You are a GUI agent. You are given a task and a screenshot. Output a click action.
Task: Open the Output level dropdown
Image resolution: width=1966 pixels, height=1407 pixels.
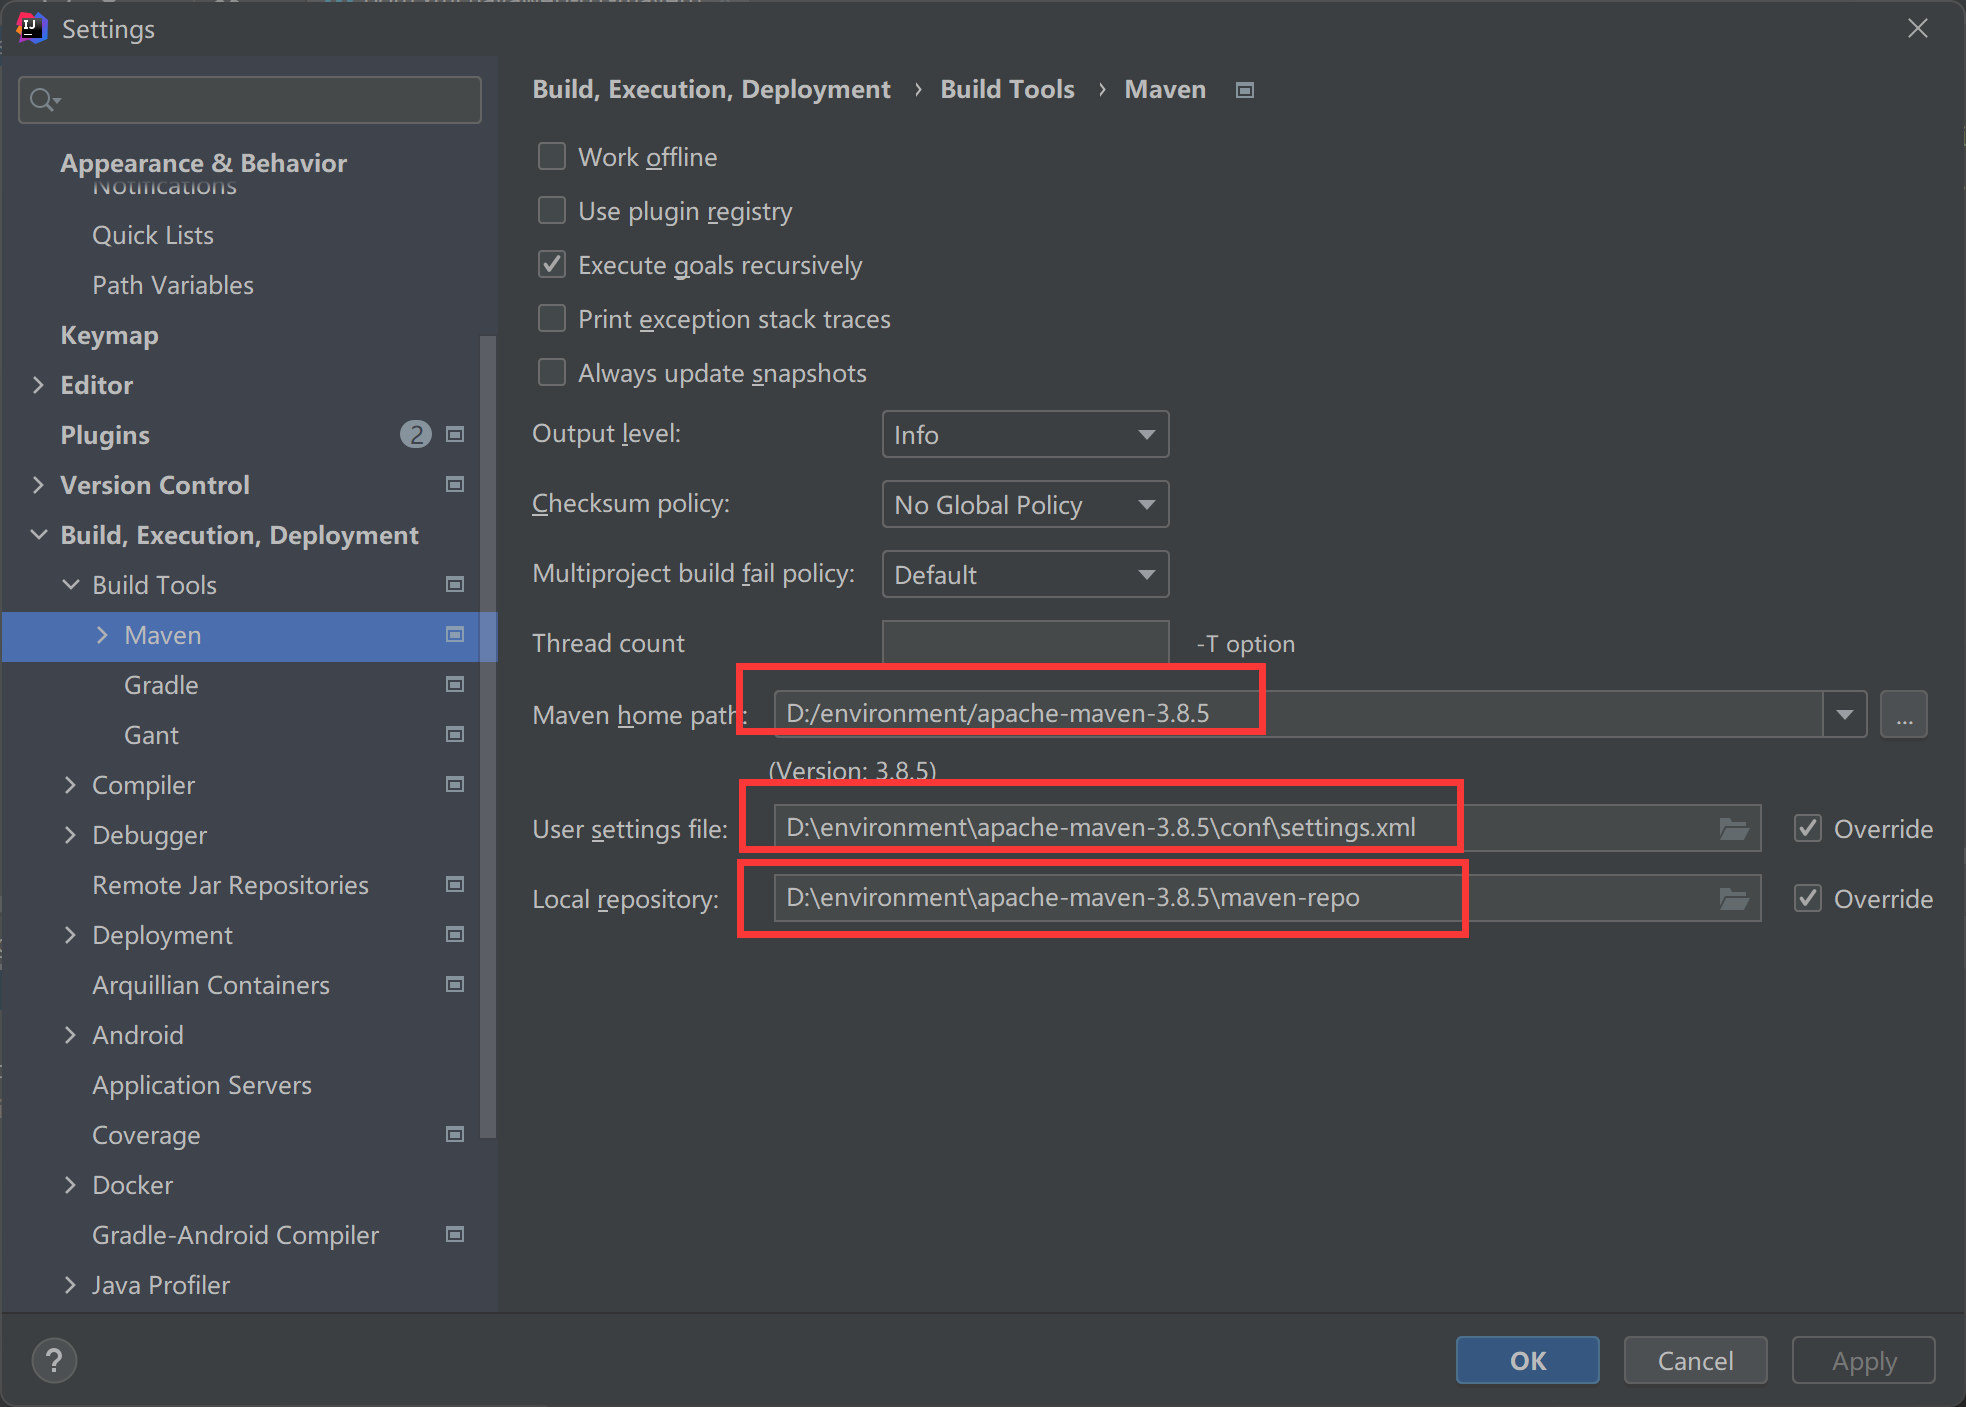[x=1025, y=435]
